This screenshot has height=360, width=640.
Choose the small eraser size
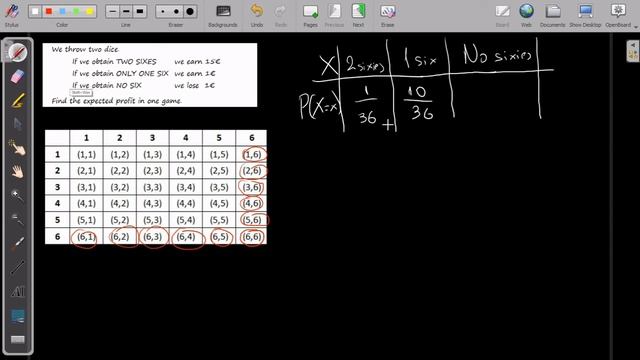[163, 11]
